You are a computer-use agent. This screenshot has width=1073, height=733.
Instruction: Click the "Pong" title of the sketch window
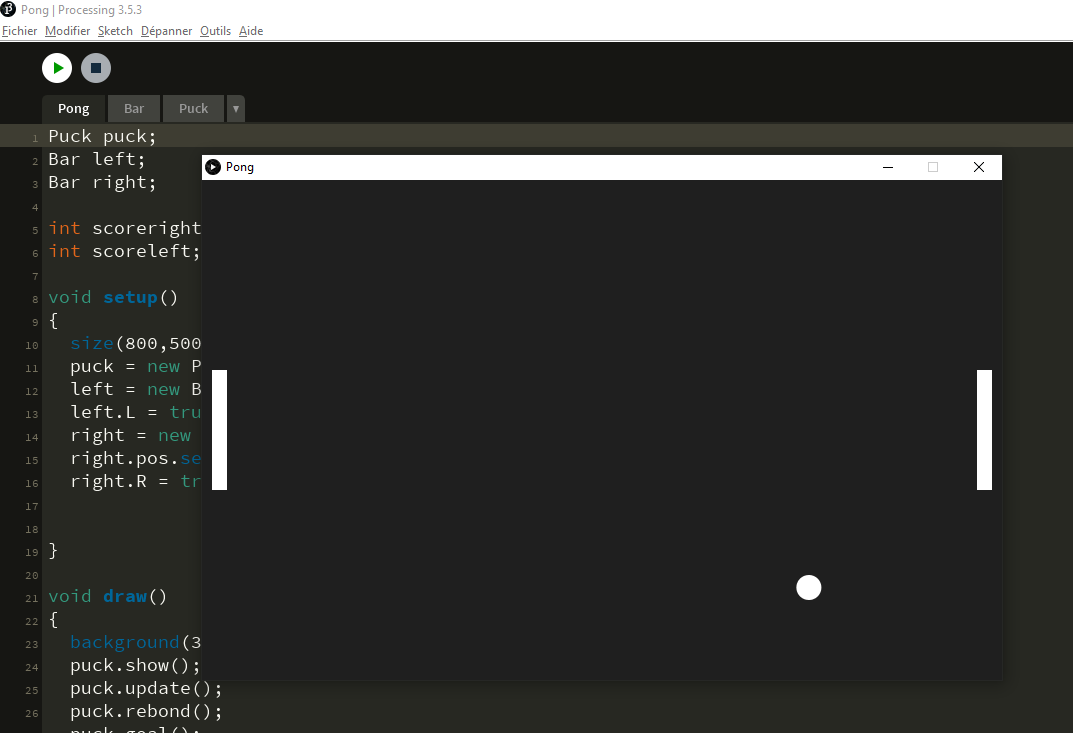click(x=240, y=167)
